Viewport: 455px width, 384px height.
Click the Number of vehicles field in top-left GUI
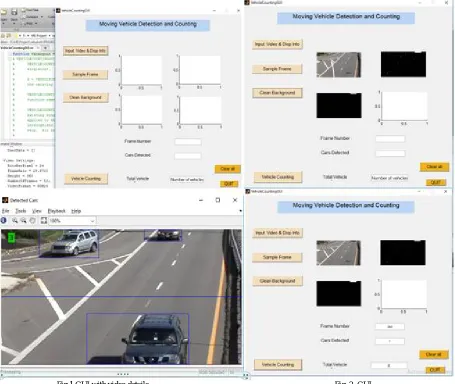tap(187, 179)
